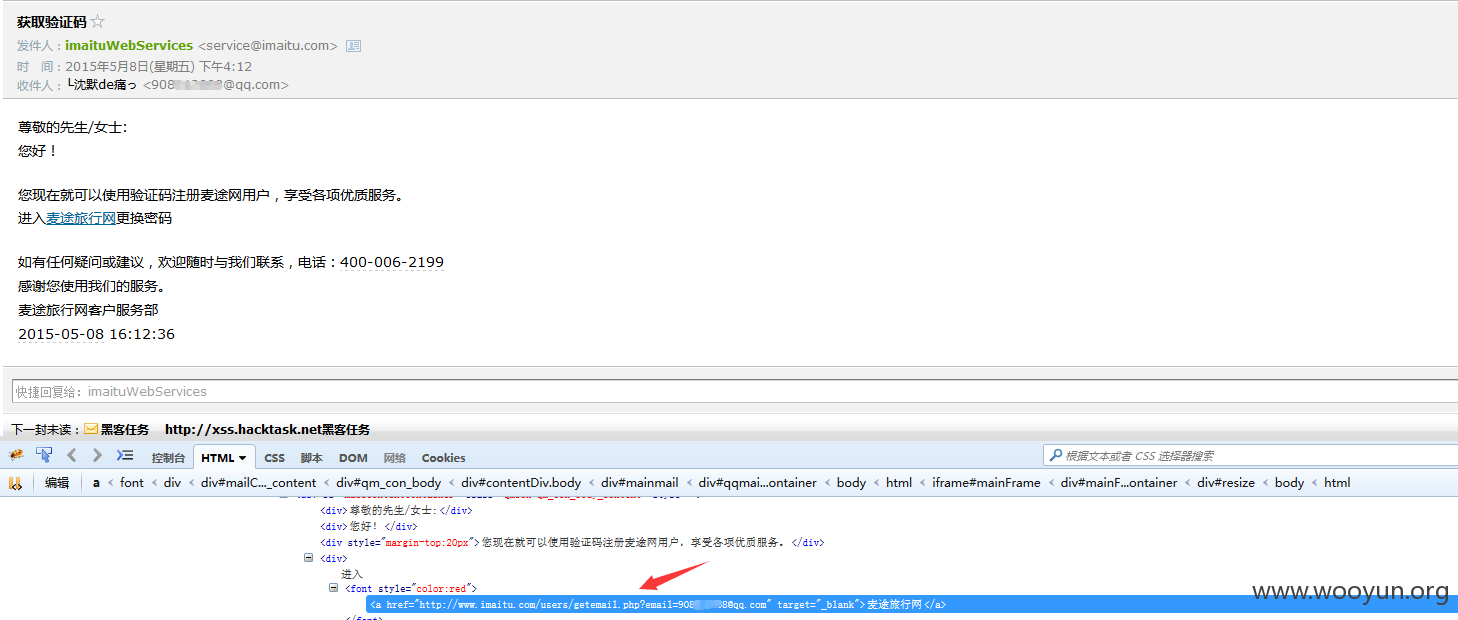Viewport: 1458px width, 620px height.
Task: Click phone number 400-006-2199
Action: pyautogui.click(x=392, y=262)
